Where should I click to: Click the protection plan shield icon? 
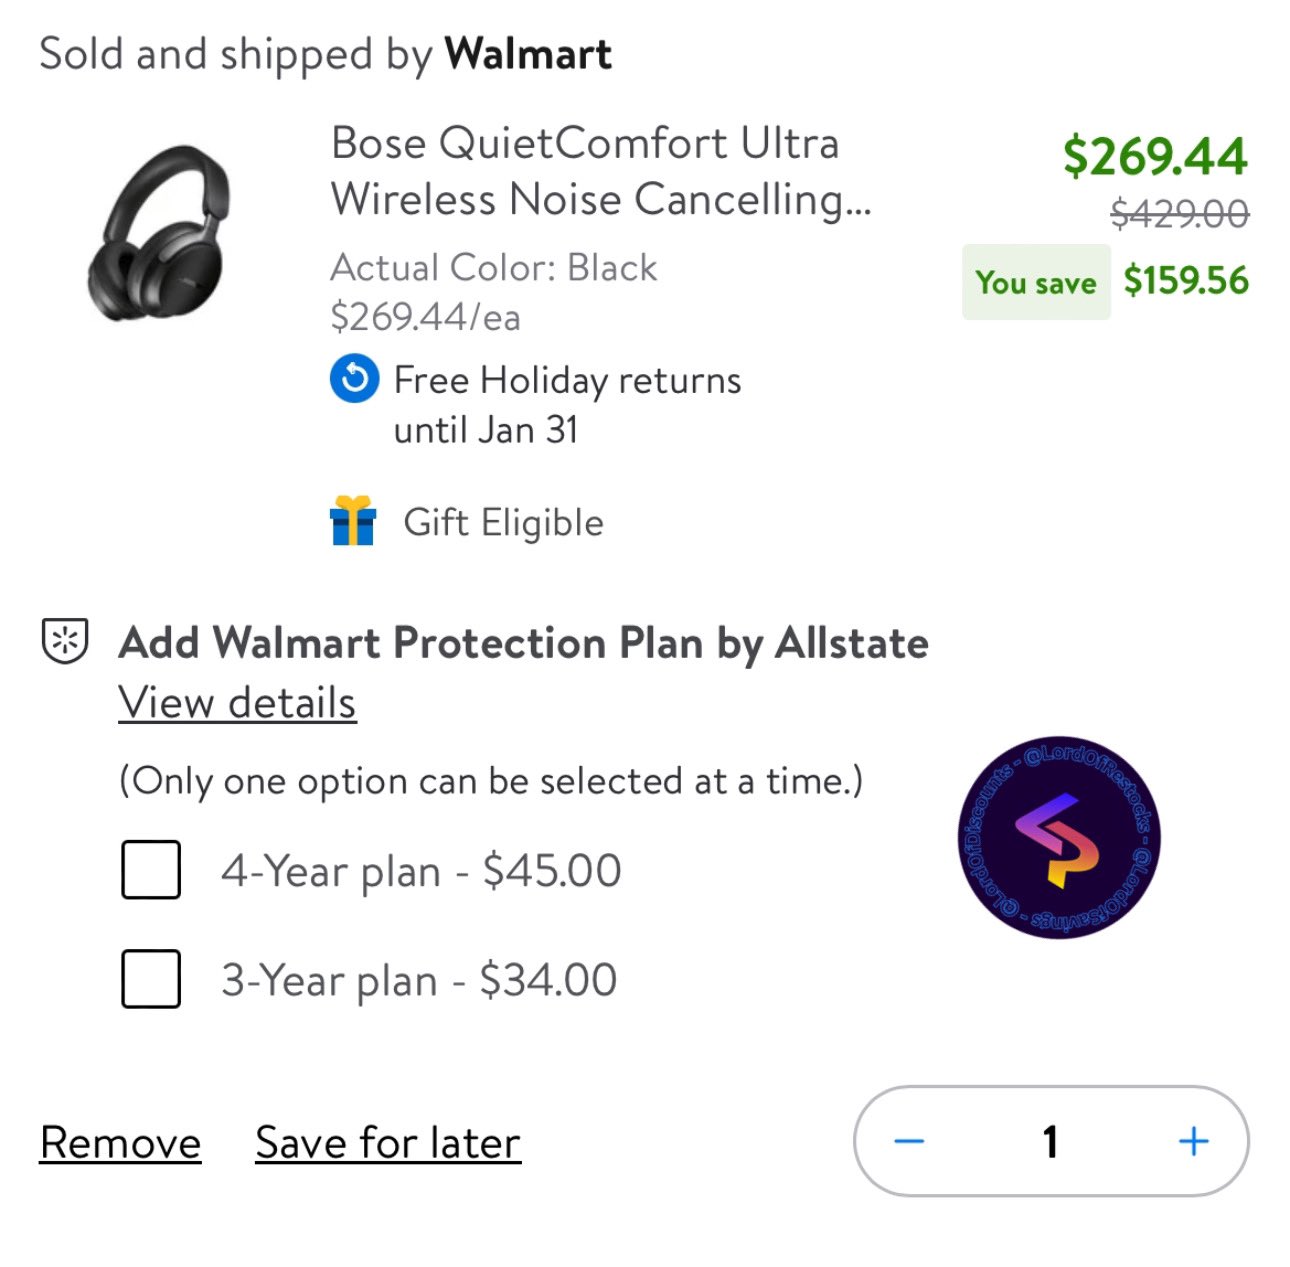point(65,641)
